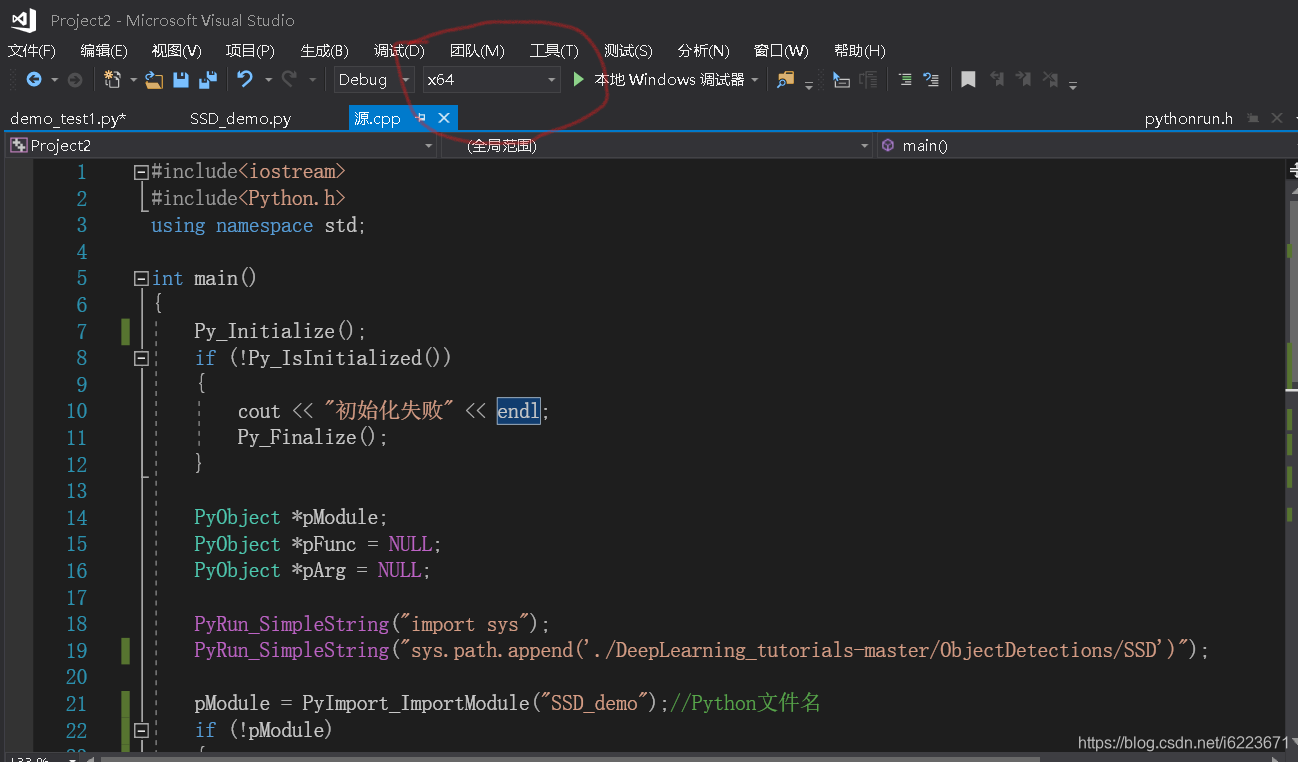This screenshot has width=1298, height=762.
Task: Collapse the if (!pModule) block at line 22
Action: (x=141, y=730)
